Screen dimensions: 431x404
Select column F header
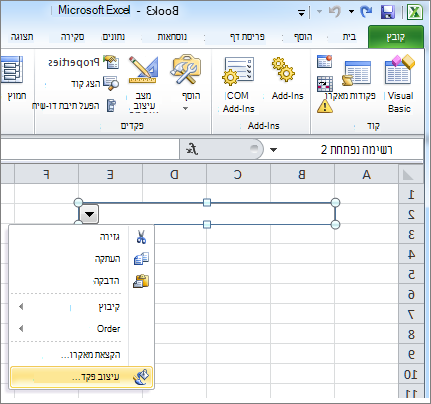click(x=46, y=174)
